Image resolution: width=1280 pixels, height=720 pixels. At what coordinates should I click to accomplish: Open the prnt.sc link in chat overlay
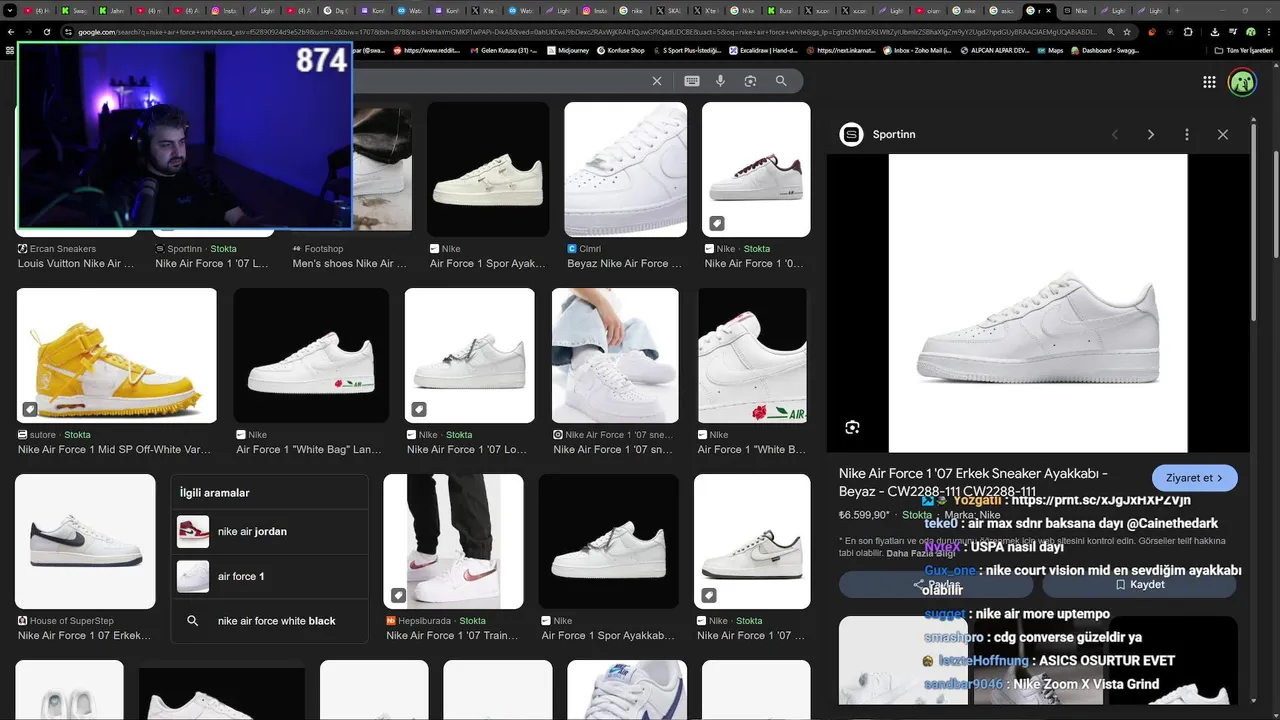click(1101, 500)
